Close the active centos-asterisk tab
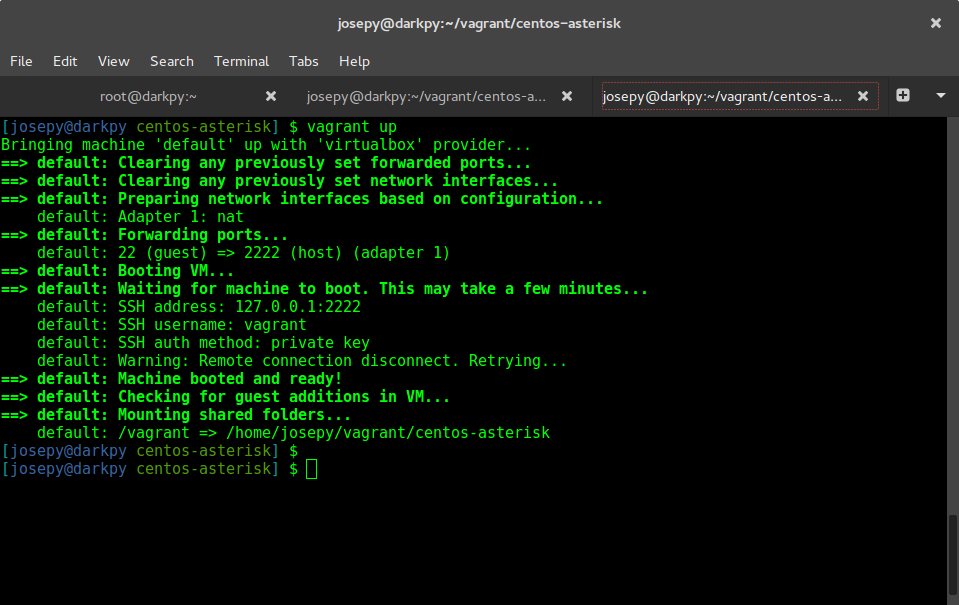The image size is (959, 605). [x=863, y=96]
